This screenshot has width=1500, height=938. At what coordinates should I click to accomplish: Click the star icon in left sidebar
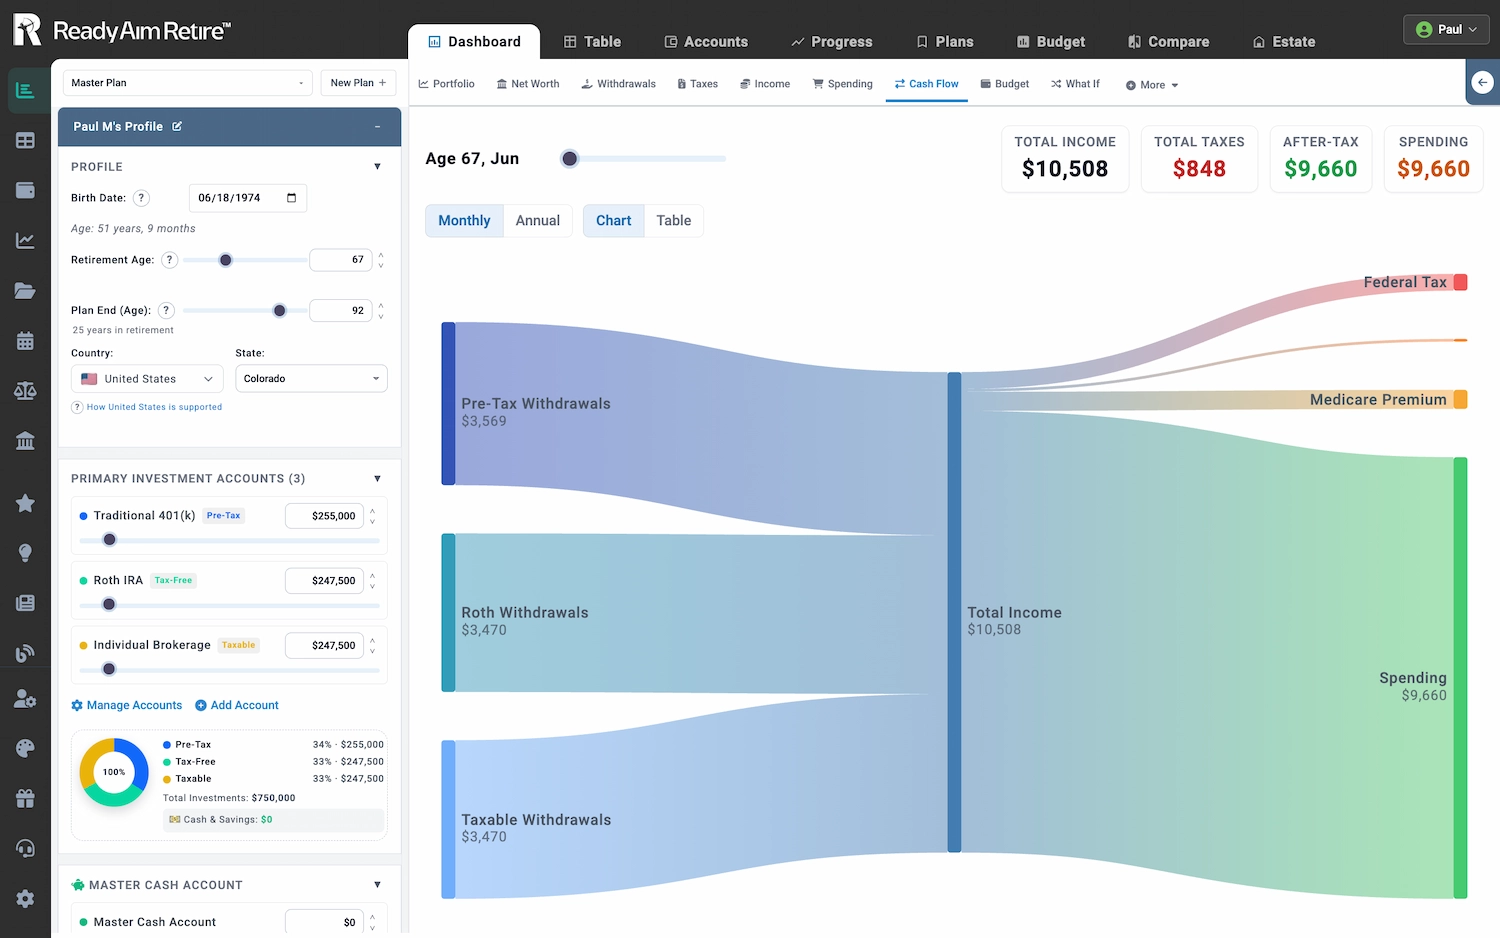click(x=25, y=503)
